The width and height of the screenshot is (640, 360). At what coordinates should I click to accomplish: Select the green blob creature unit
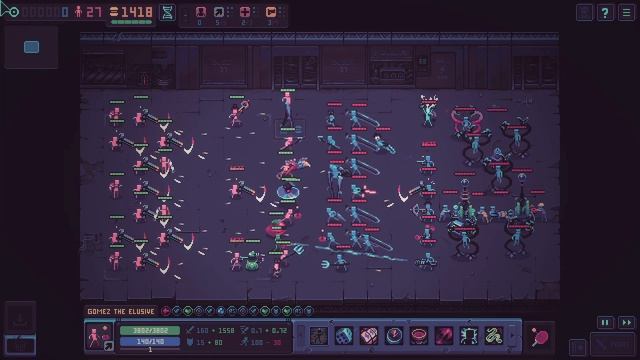253,261
